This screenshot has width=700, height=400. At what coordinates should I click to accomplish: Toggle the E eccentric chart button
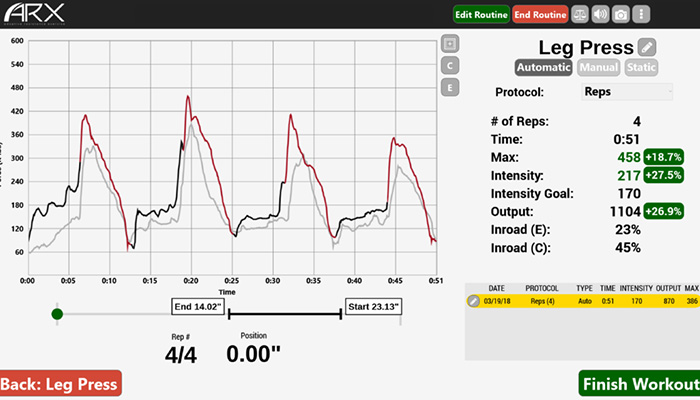(x=451, y=87)
